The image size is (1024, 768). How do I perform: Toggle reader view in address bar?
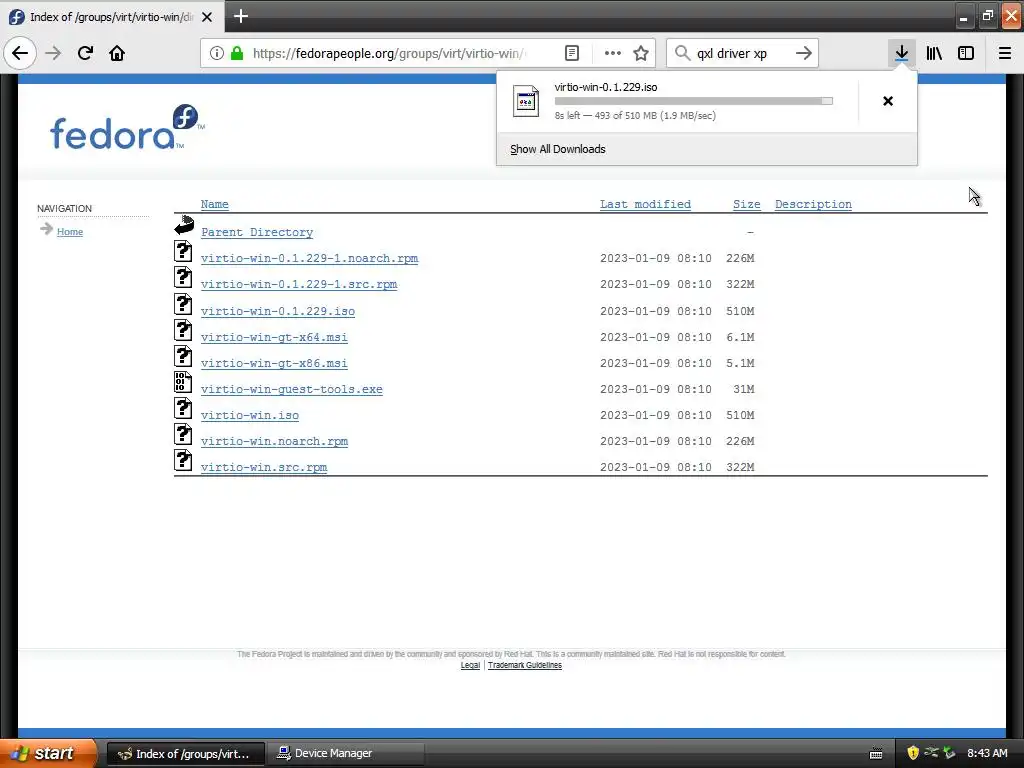click(572, 53)
